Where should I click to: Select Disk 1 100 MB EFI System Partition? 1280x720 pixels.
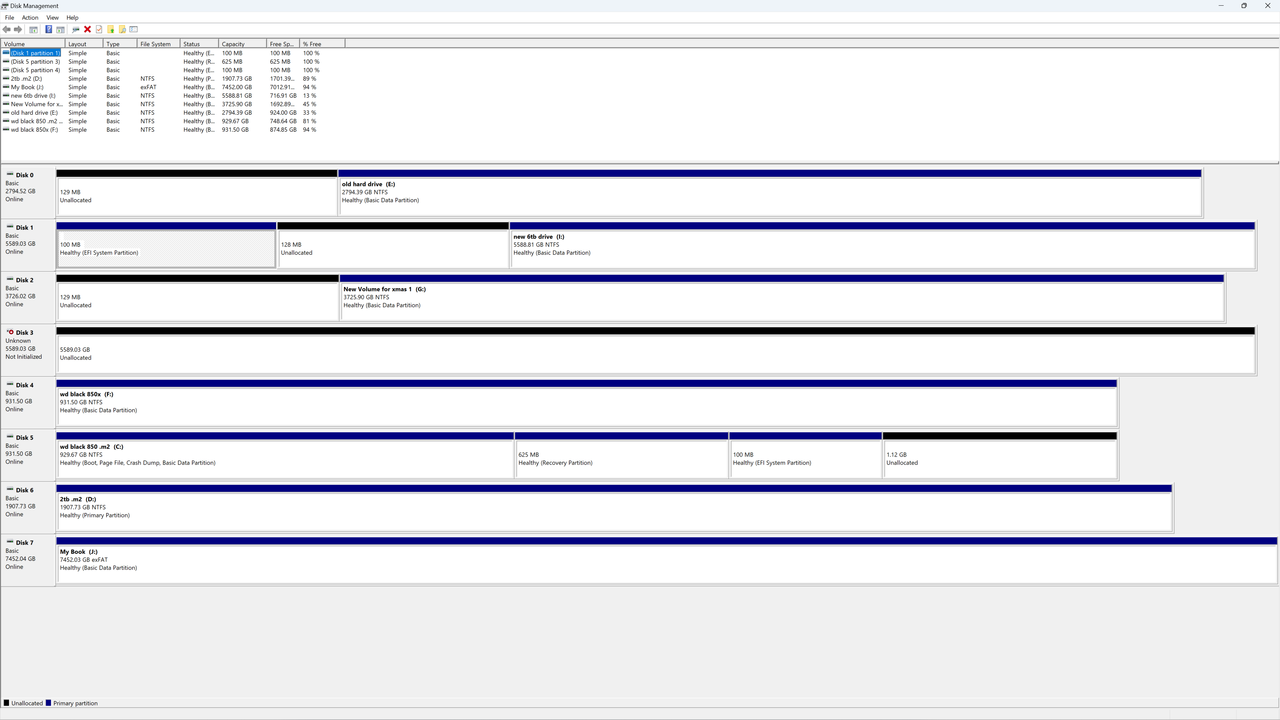166,245
